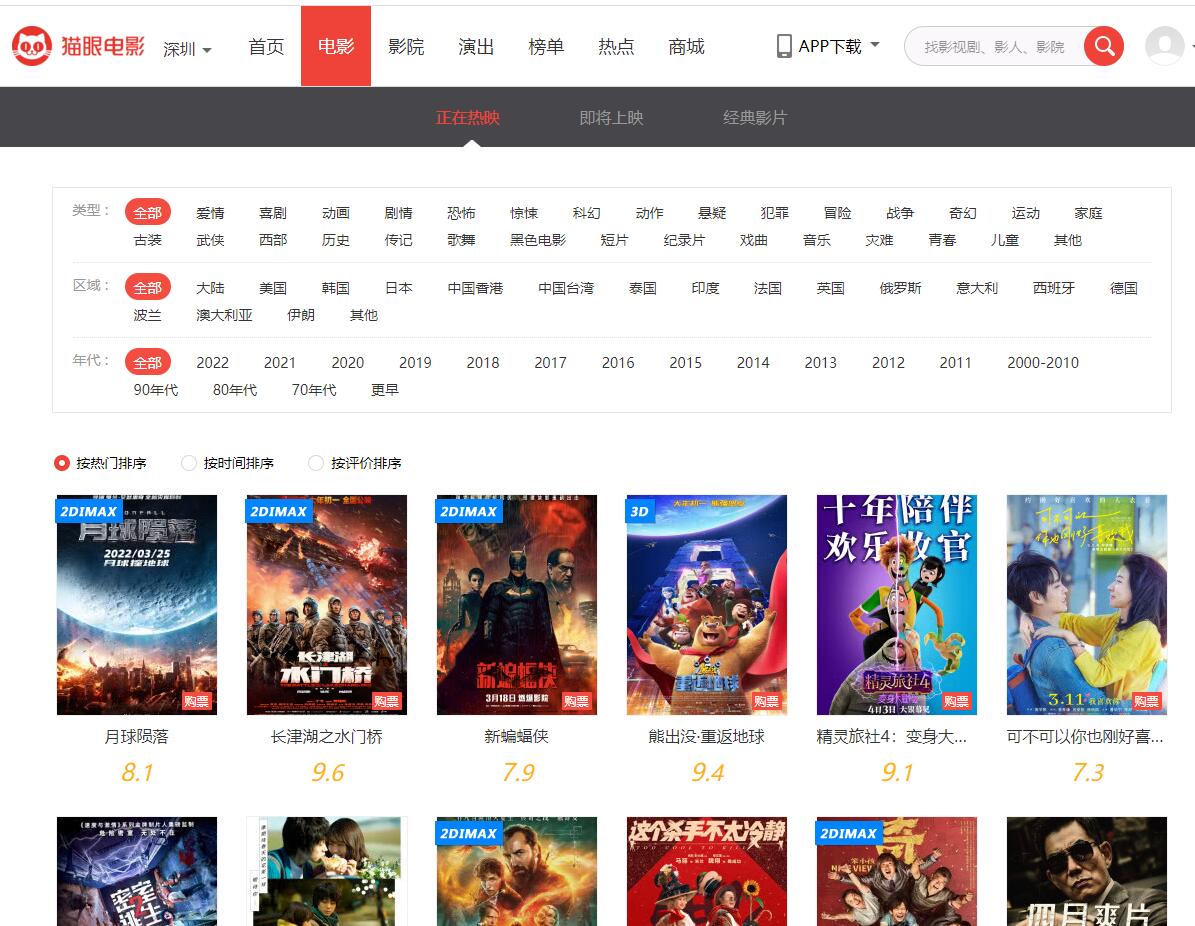Click 7.3 rating under 可不可以你也刚好喜...
1195x926 pixels.
(1088, 773)
